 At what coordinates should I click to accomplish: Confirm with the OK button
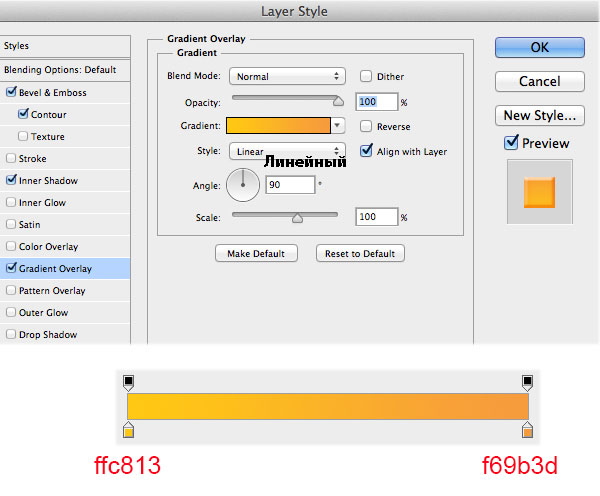(x=540, y=47)
